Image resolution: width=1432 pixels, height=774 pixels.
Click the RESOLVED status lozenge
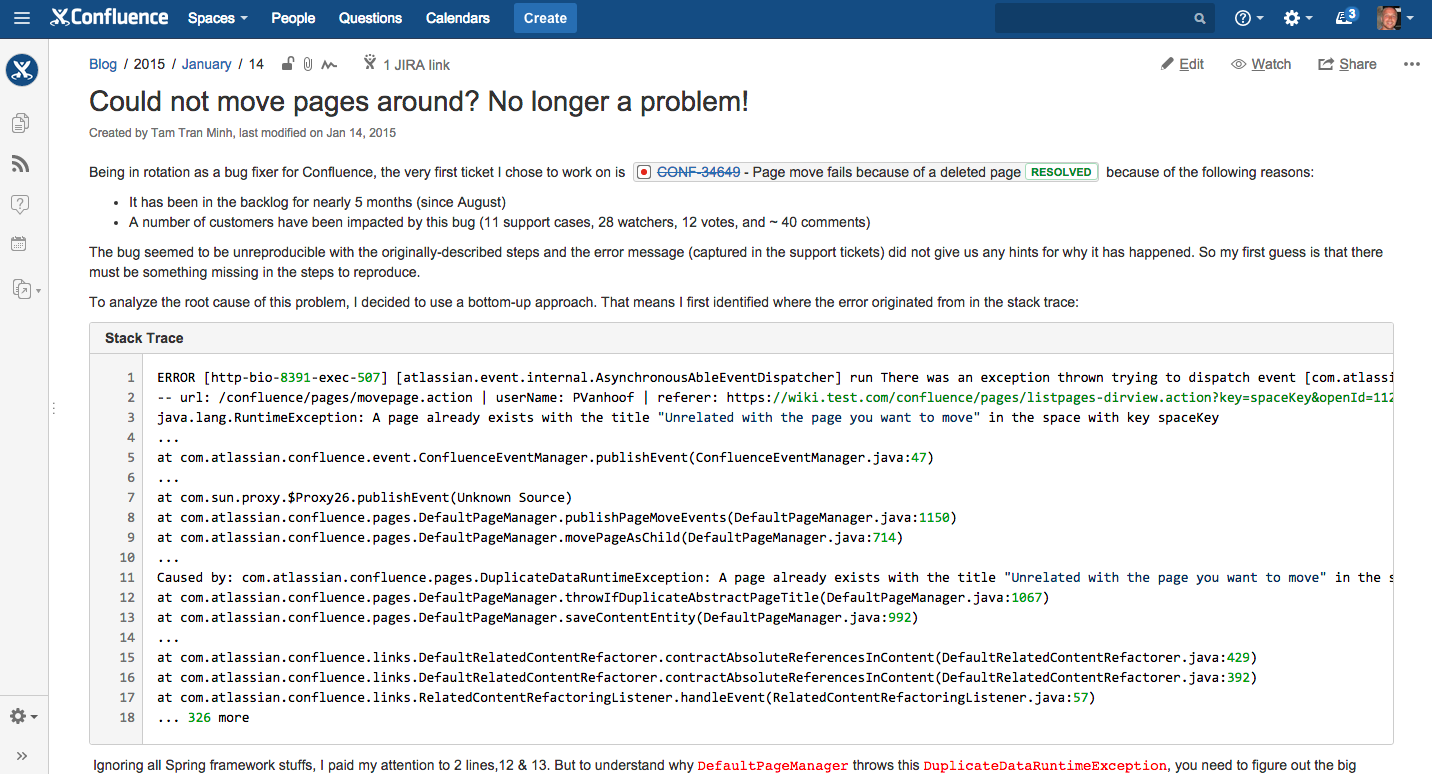(1061, 172)
